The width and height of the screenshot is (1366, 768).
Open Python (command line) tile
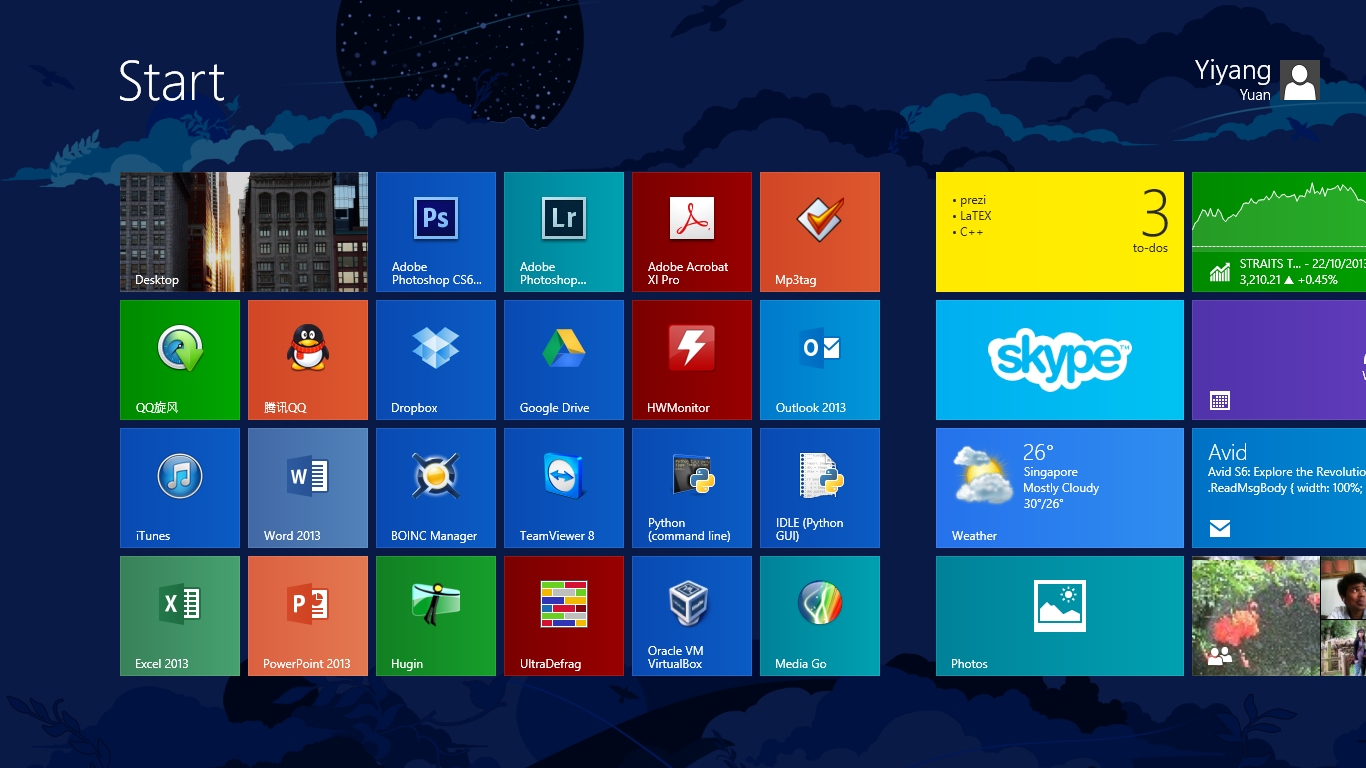pyautogui.click(x=692, y=488)
